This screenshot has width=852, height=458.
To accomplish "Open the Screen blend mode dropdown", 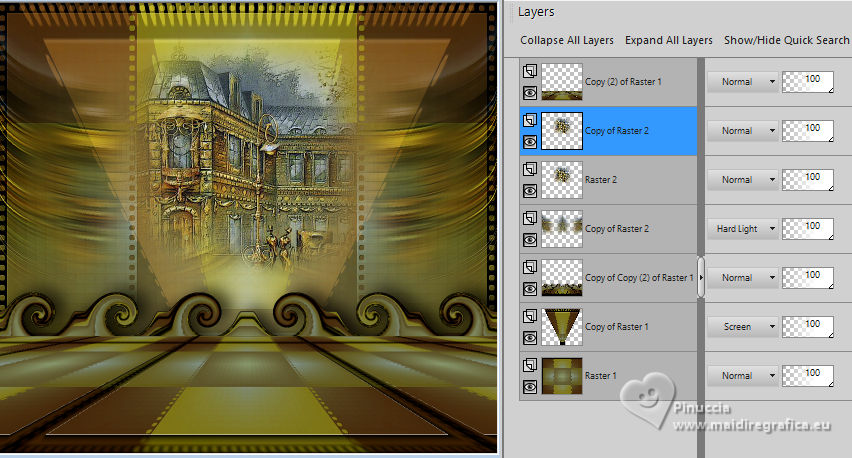I will [742, 327].
